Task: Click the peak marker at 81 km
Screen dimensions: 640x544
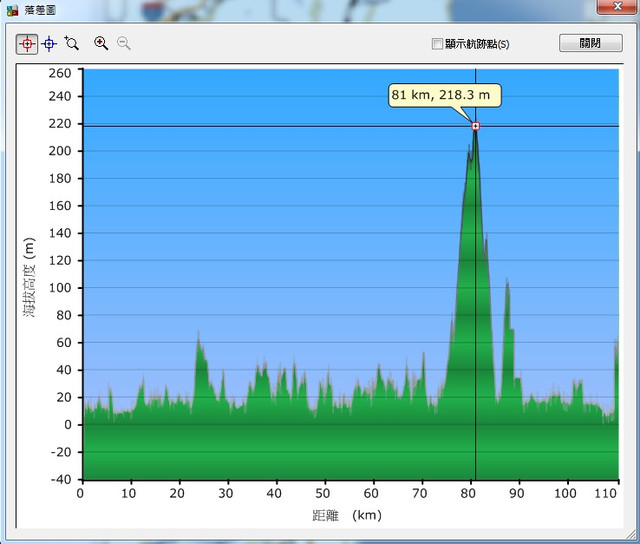Action: click(x=476, y=126)
